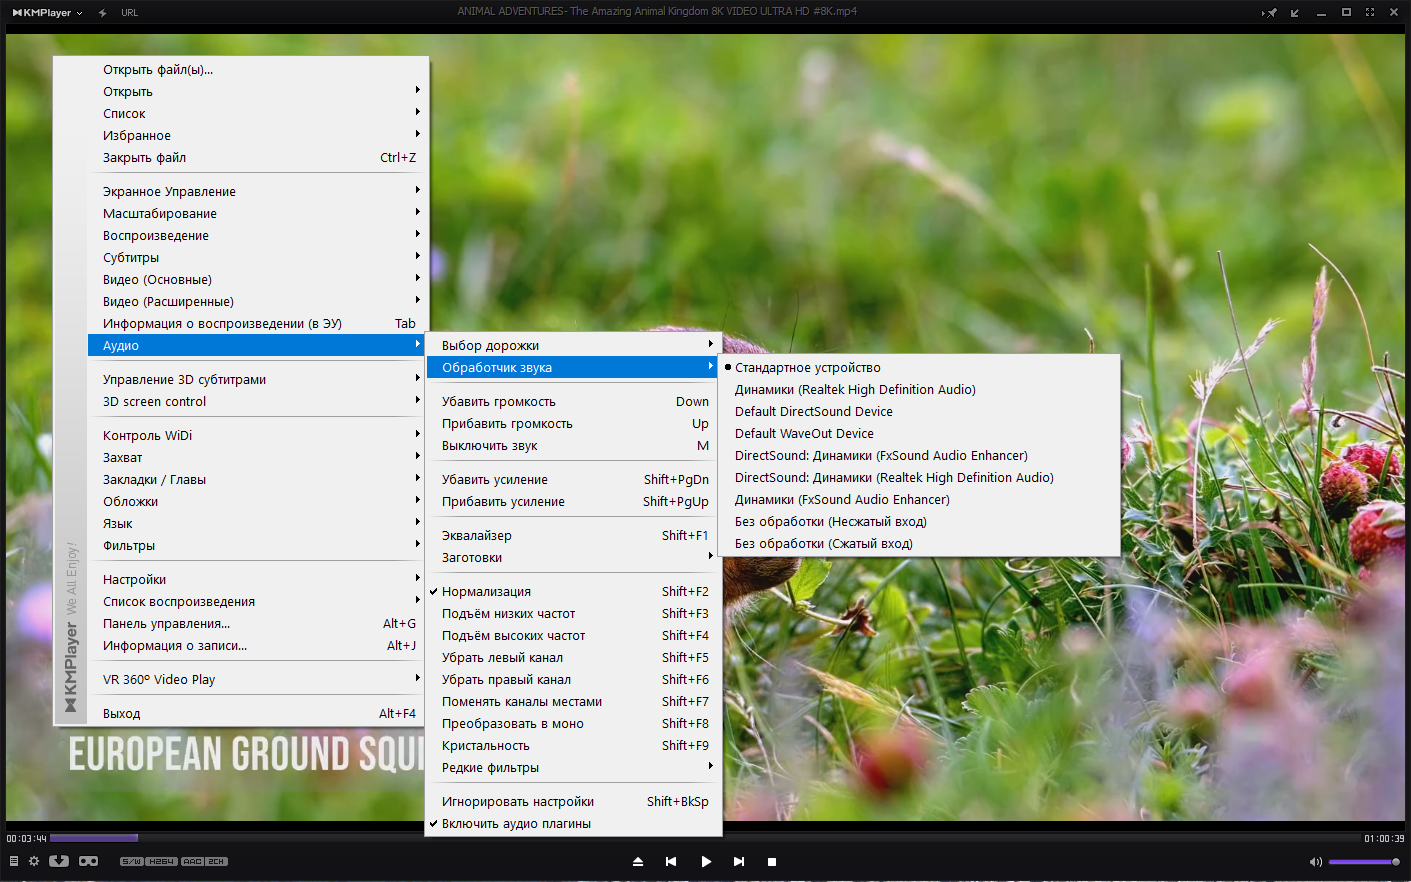Click the playlist icon in bottom bar

(14, 861)
